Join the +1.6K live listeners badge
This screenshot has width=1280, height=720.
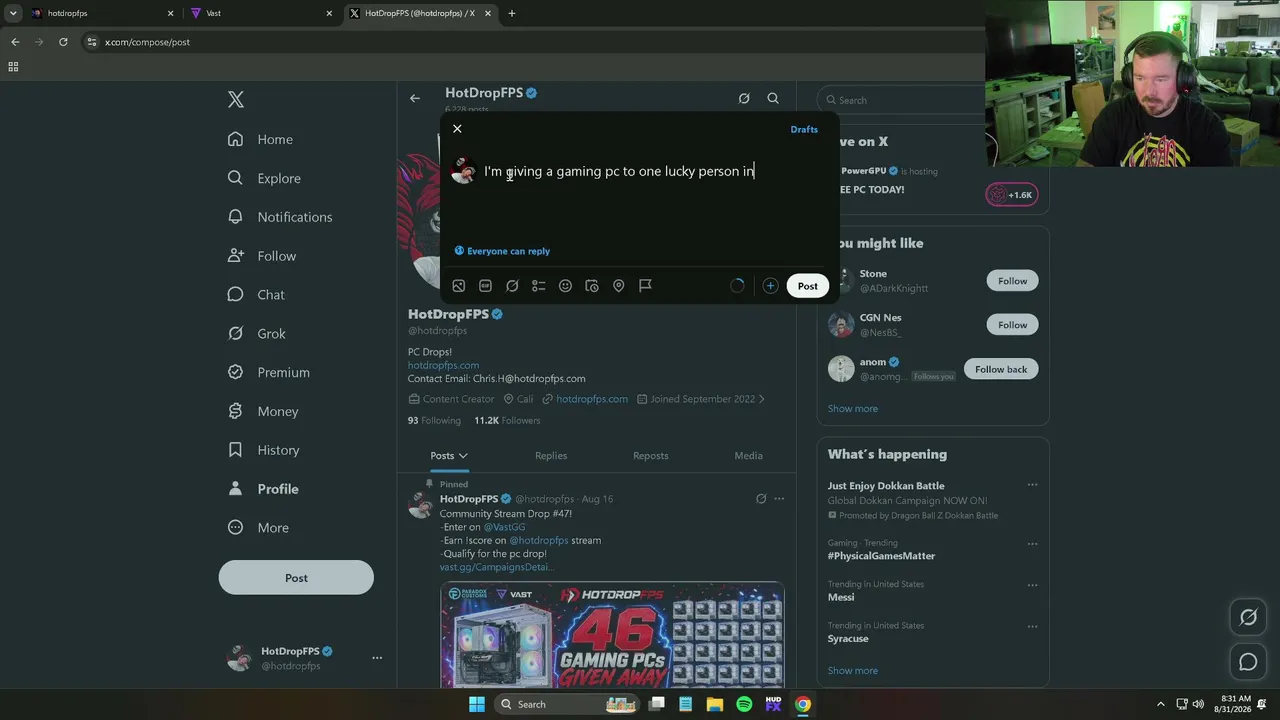pos(1012,195)
